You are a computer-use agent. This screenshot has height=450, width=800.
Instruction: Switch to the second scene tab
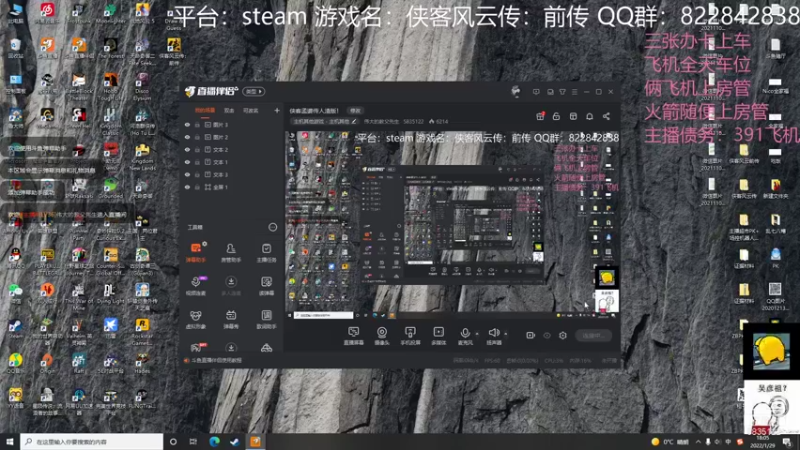tap(229, 110)
